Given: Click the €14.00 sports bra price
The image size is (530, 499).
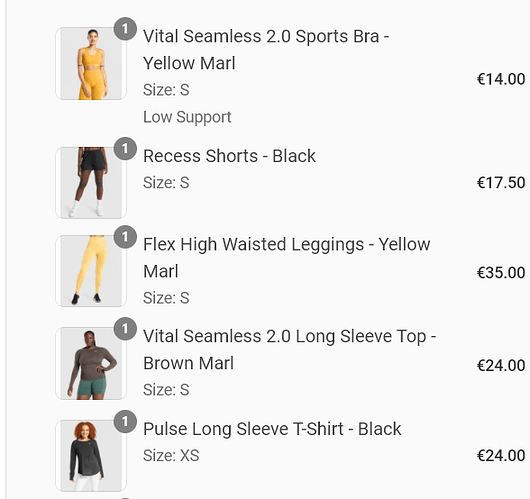Looking at the screenshot, I should pyautogui.click(x=501, y=79).
